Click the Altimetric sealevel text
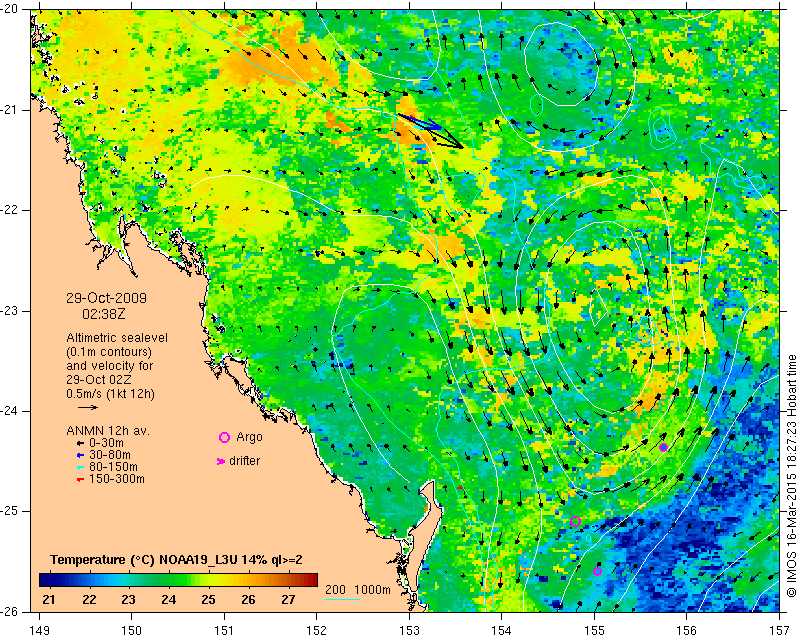This screenshot has width=800, height=640. pyautogui.click(x=117, y=338)
